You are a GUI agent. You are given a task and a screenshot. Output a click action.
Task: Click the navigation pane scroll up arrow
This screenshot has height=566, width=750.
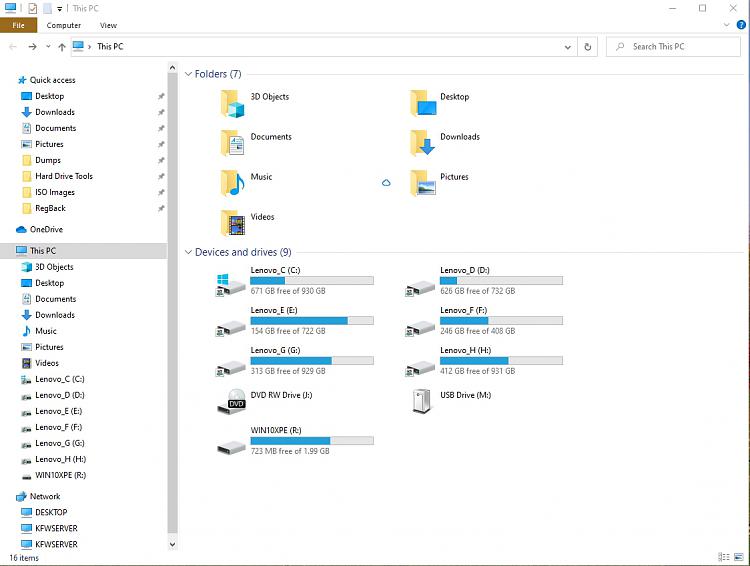coord(172,68)
